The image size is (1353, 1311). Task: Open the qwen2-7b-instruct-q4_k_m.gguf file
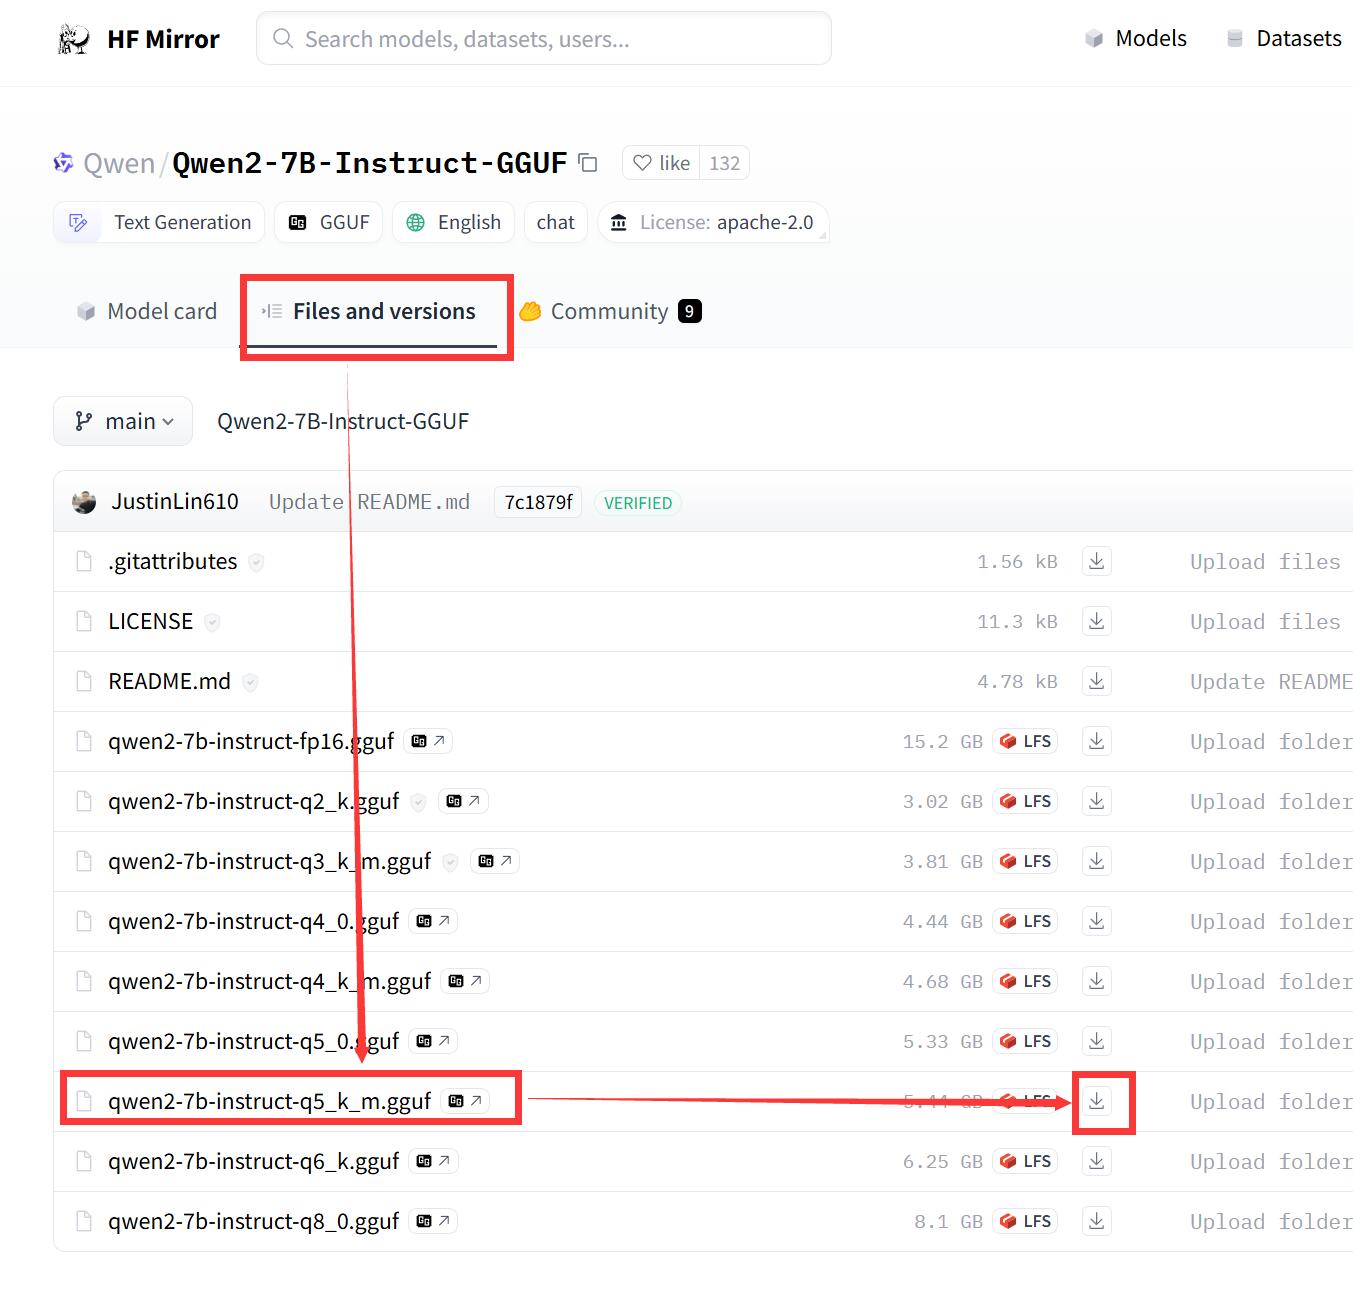click(269, 982)
